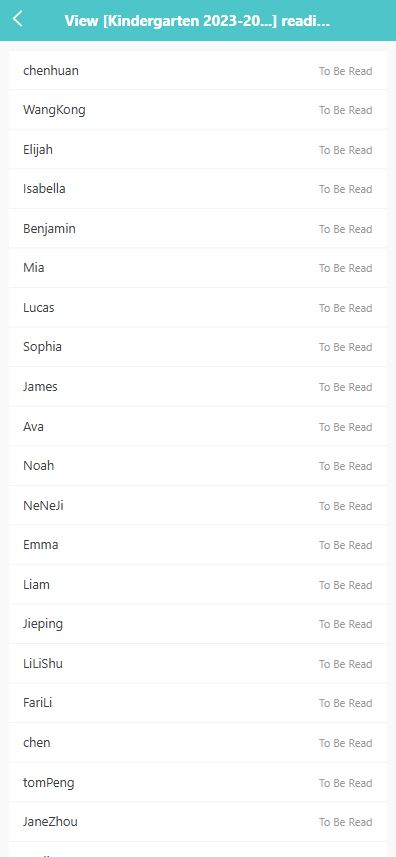
Task: Open Isabella's reading status row
Action: pos(198,189)
